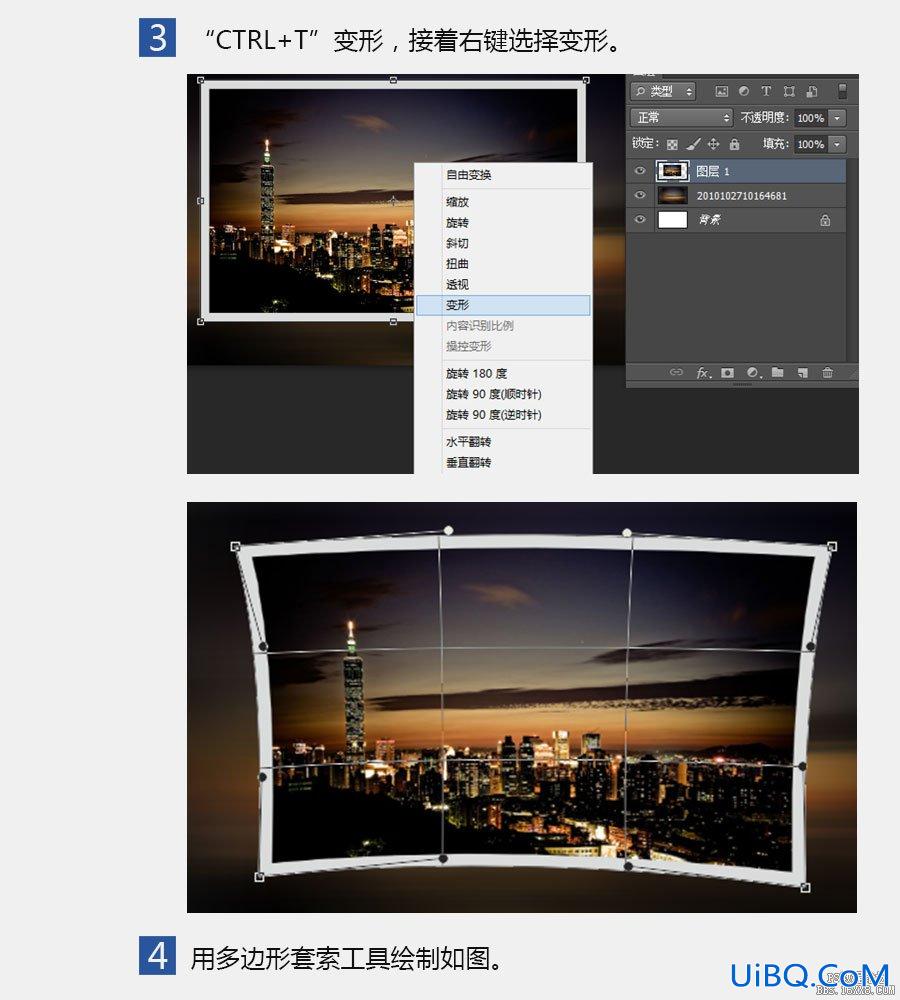Toggle lock all icon
The width and height of the screenshot is (900, 1000).
[x=734, y=144]
